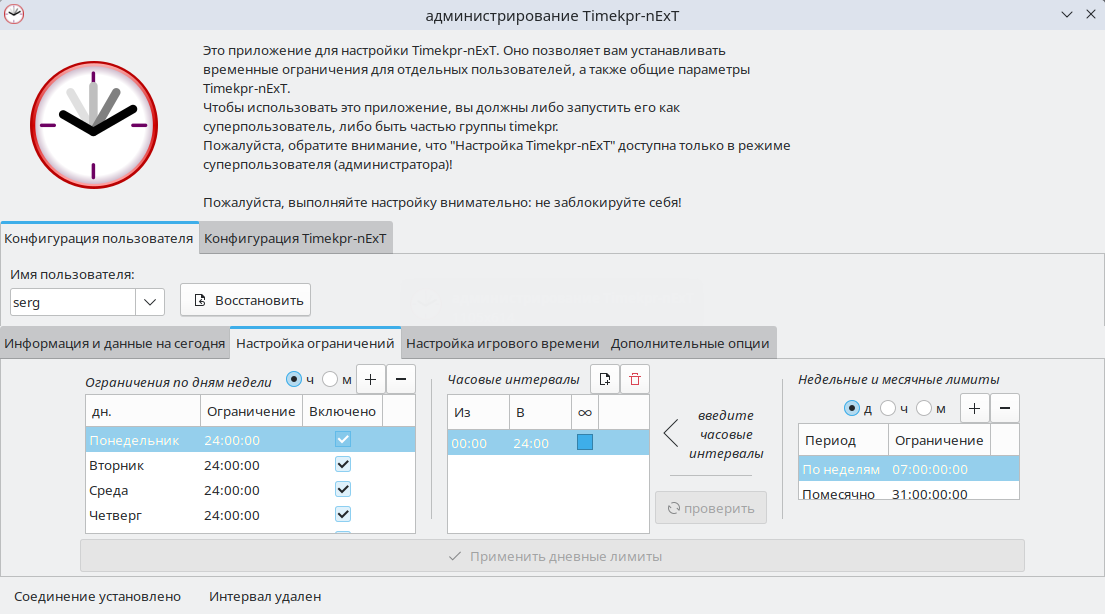
Task: Select minutes radio for weekly/monthly limits
Action: click(x=924, y=408)
